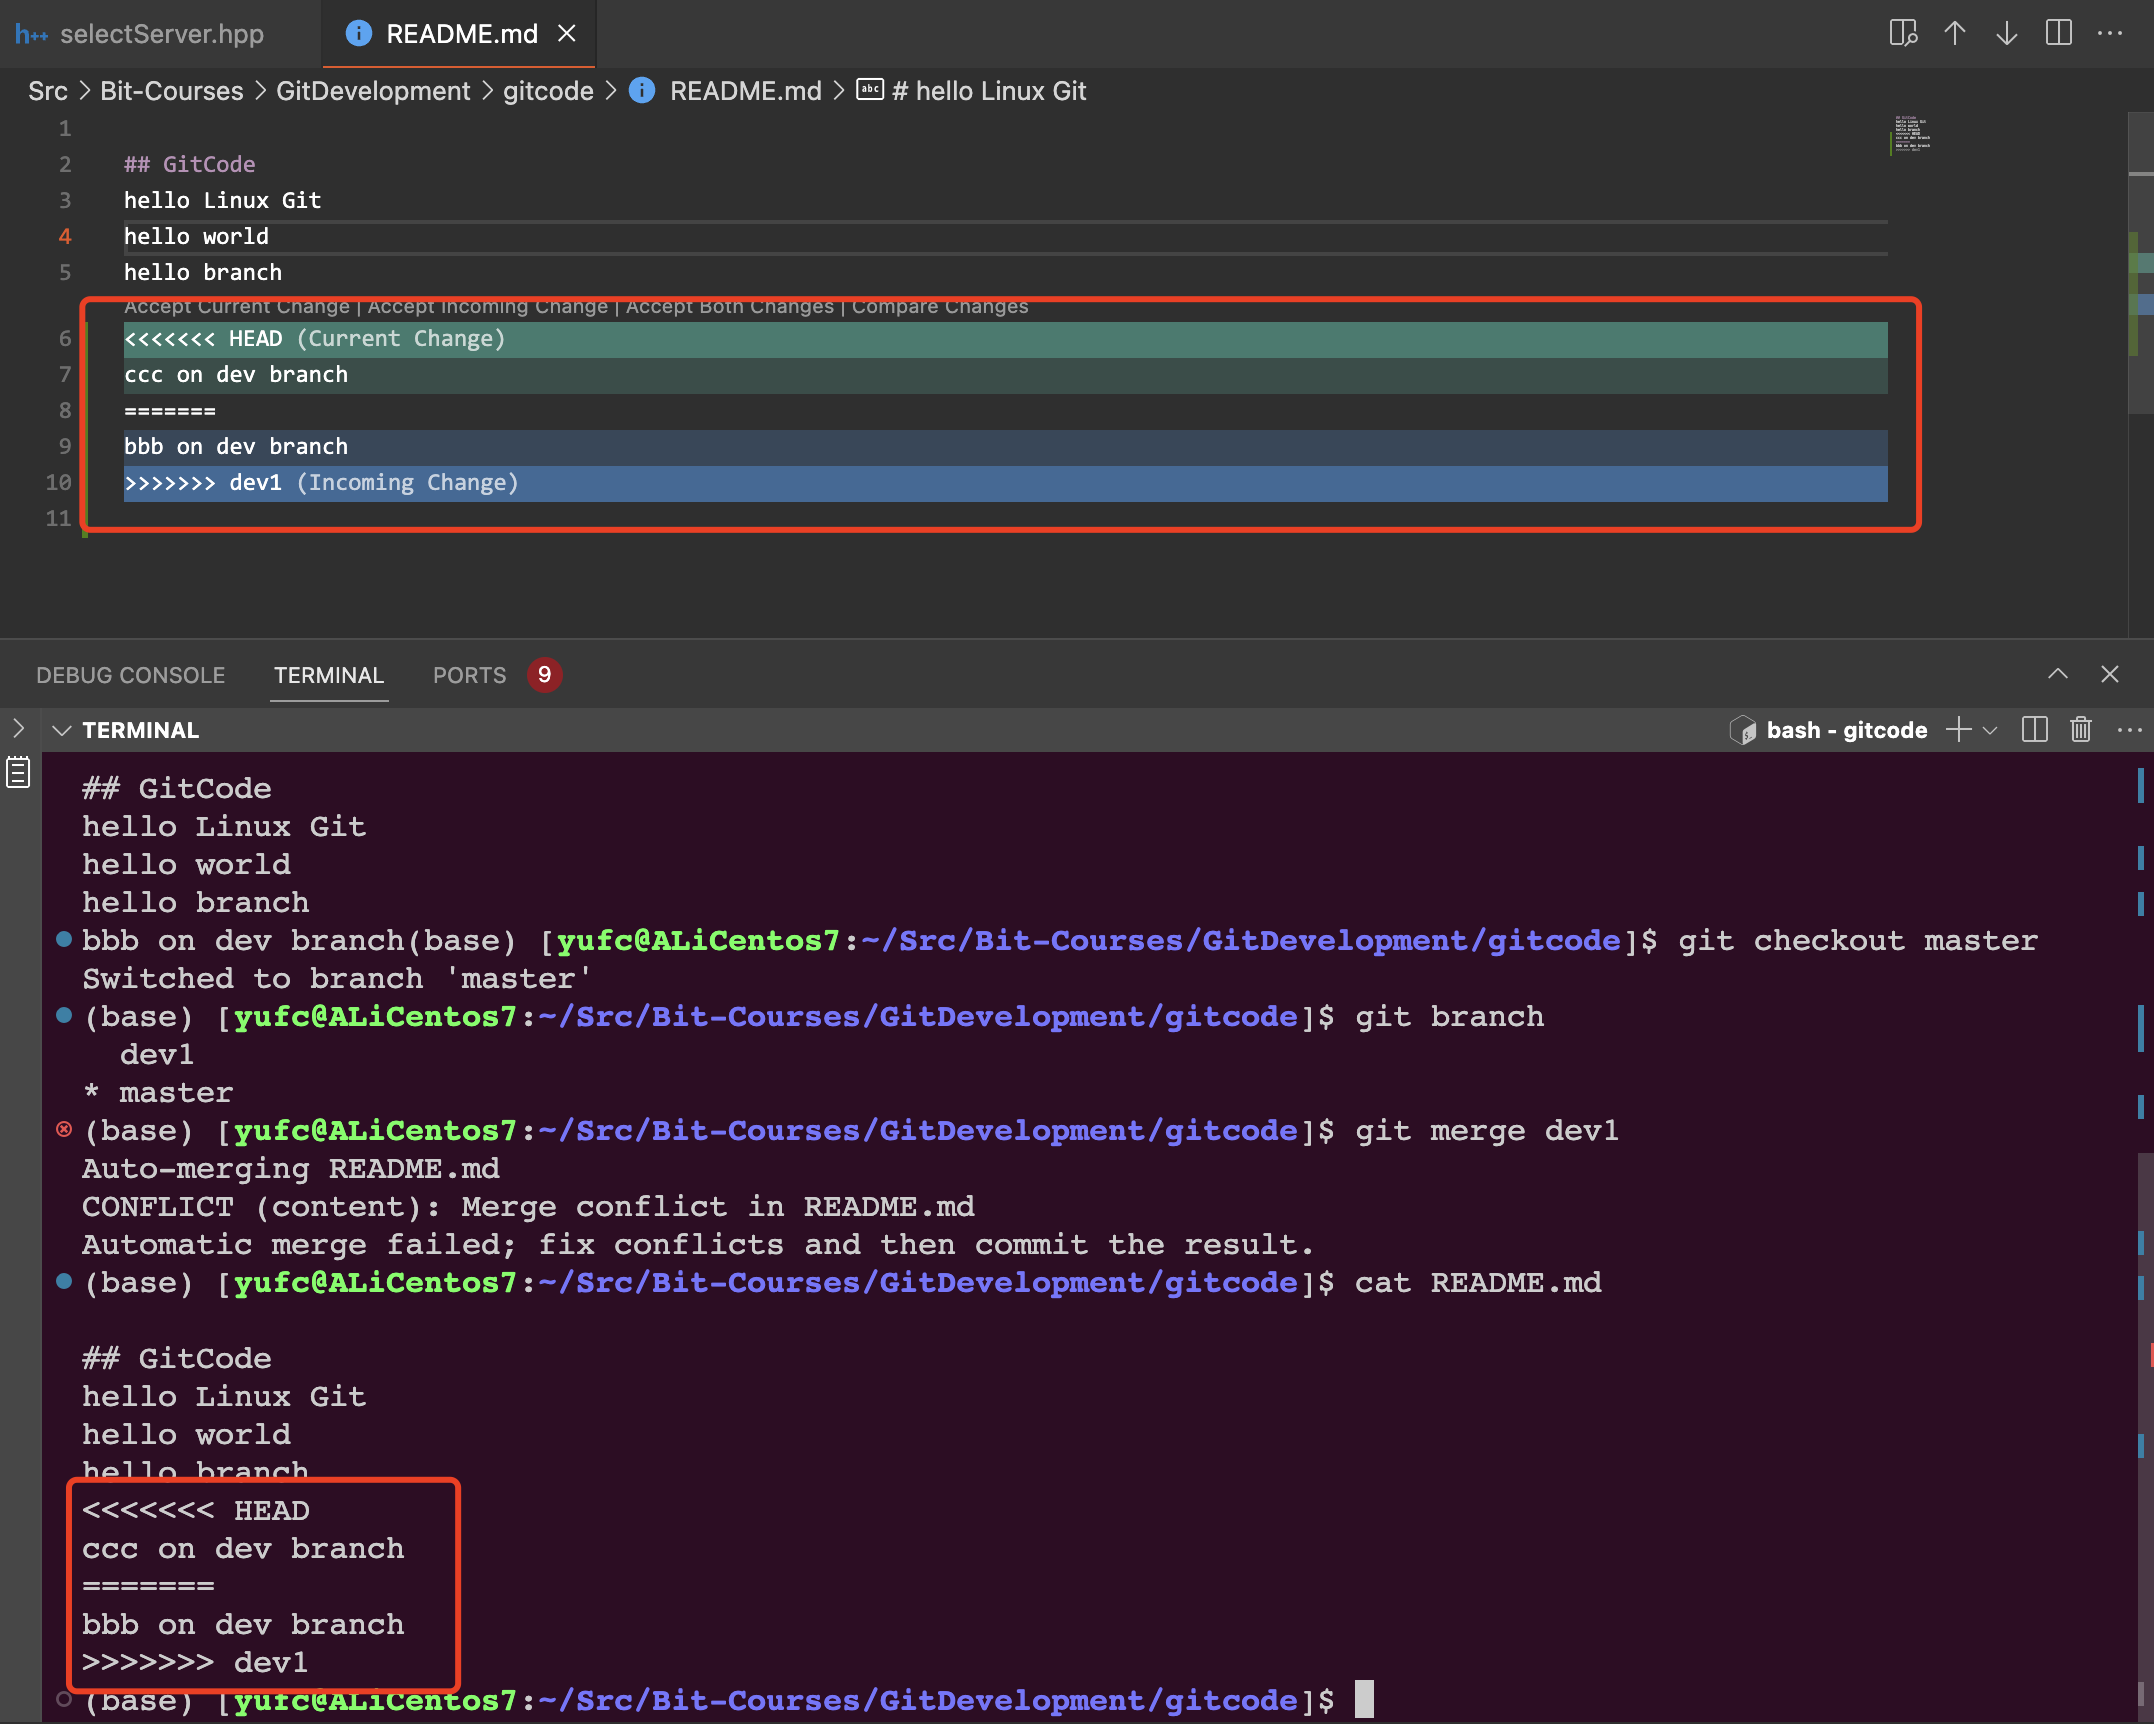Open the new terminal launch profile dropdown
The width and height of the screenshot is (2154, 1724).
tap(1990, 730)
